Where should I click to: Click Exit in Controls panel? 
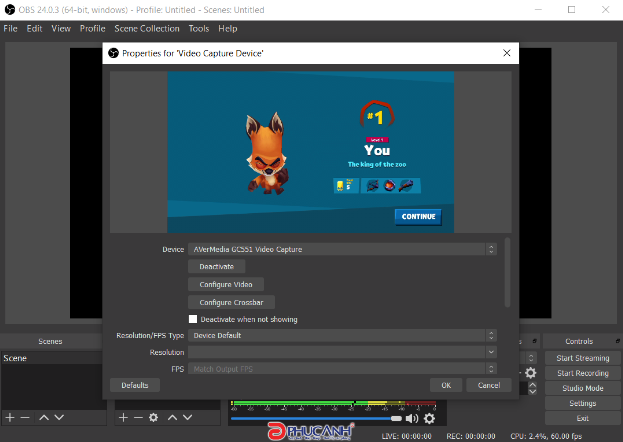582,419
